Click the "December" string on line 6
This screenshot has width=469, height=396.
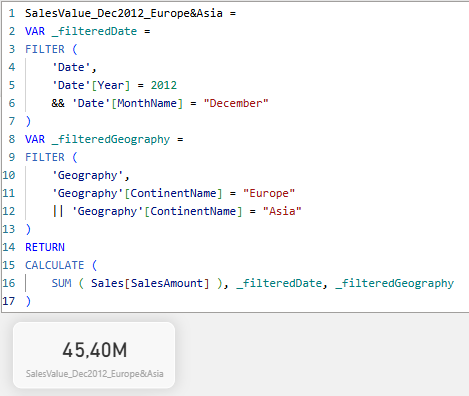236,103
